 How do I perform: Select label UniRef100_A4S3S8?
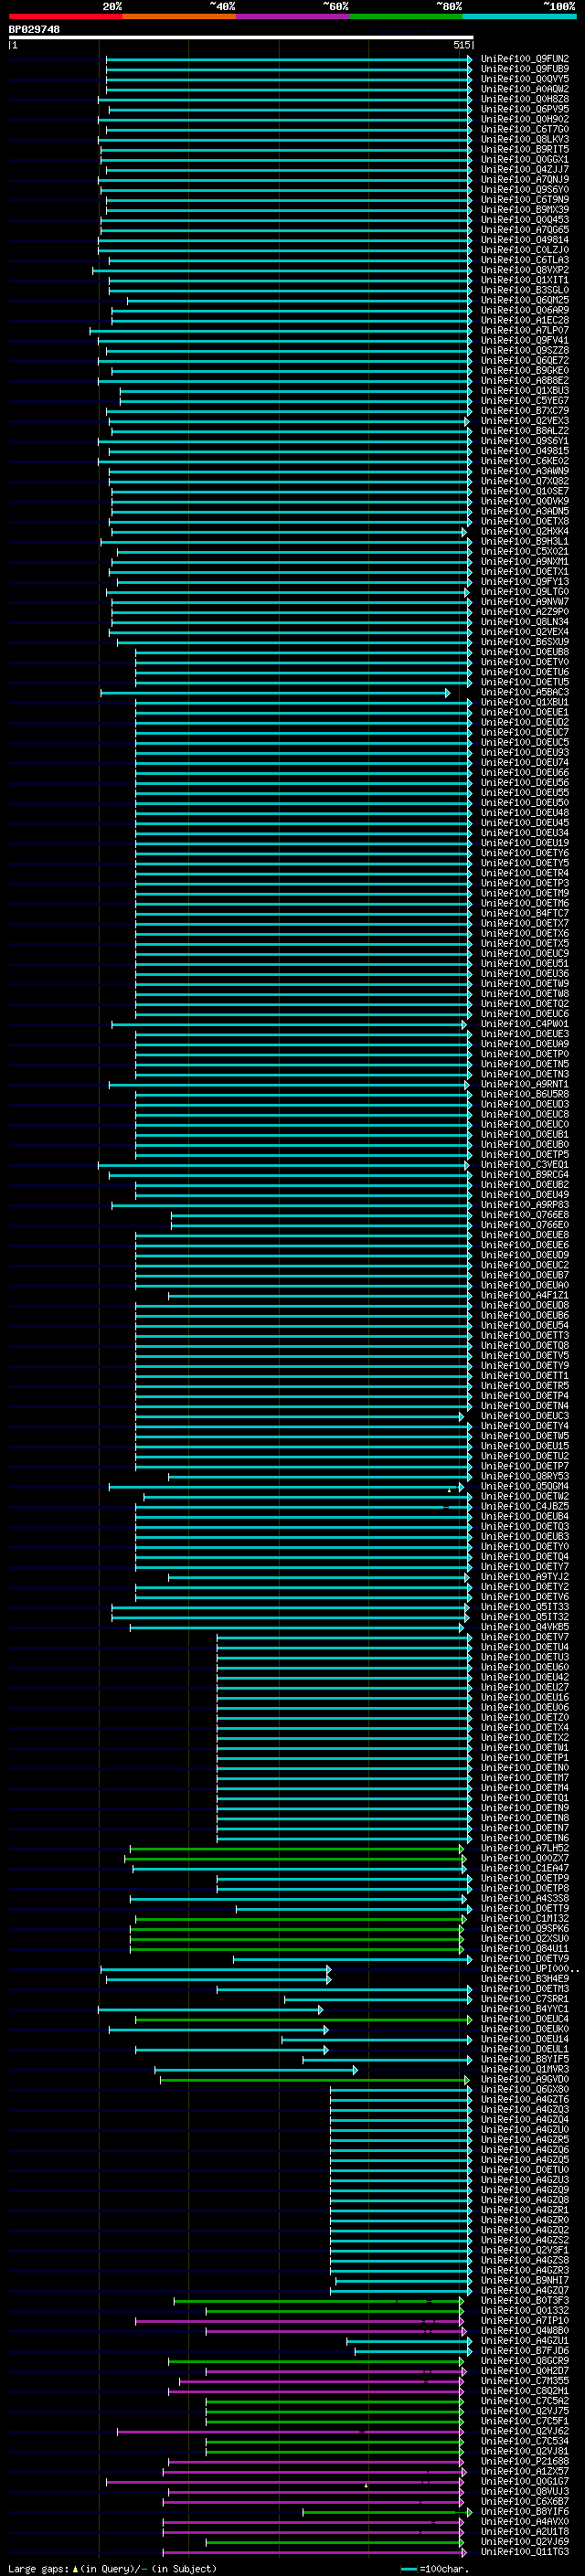524,1898
